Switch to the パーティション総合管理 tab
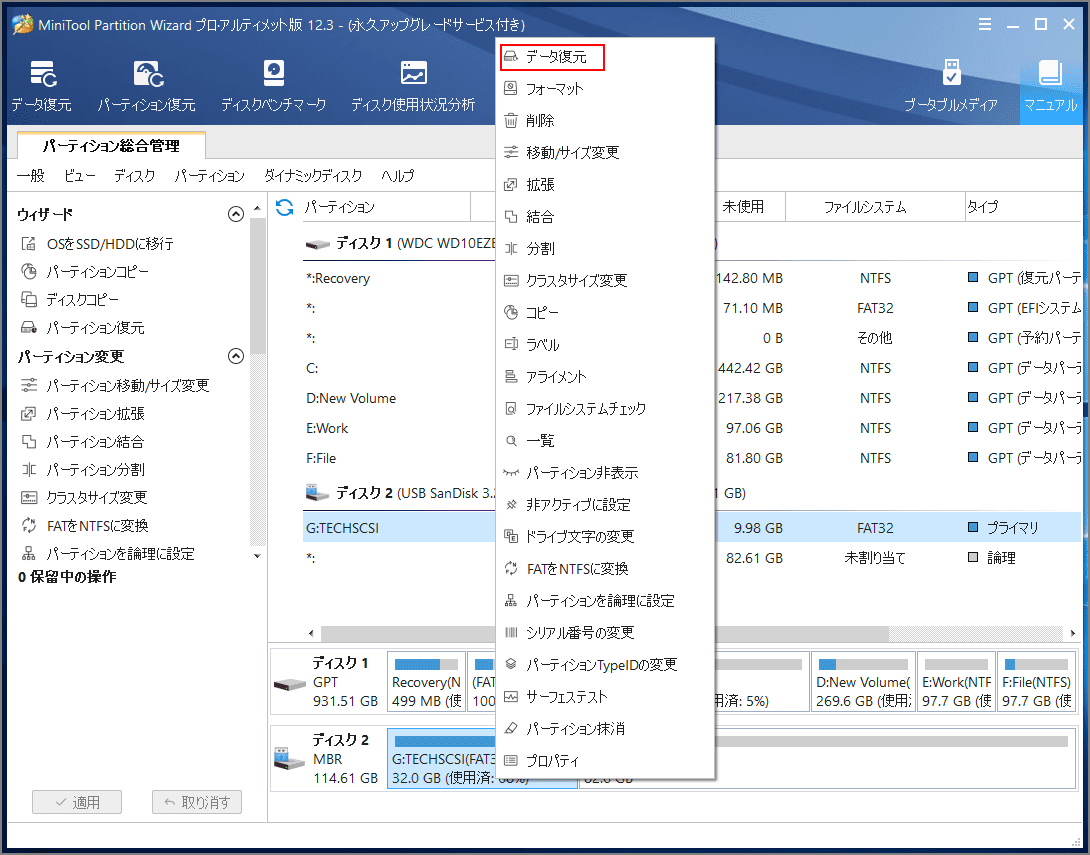This screenshot has width=1090, height=855. click(110, 145)
